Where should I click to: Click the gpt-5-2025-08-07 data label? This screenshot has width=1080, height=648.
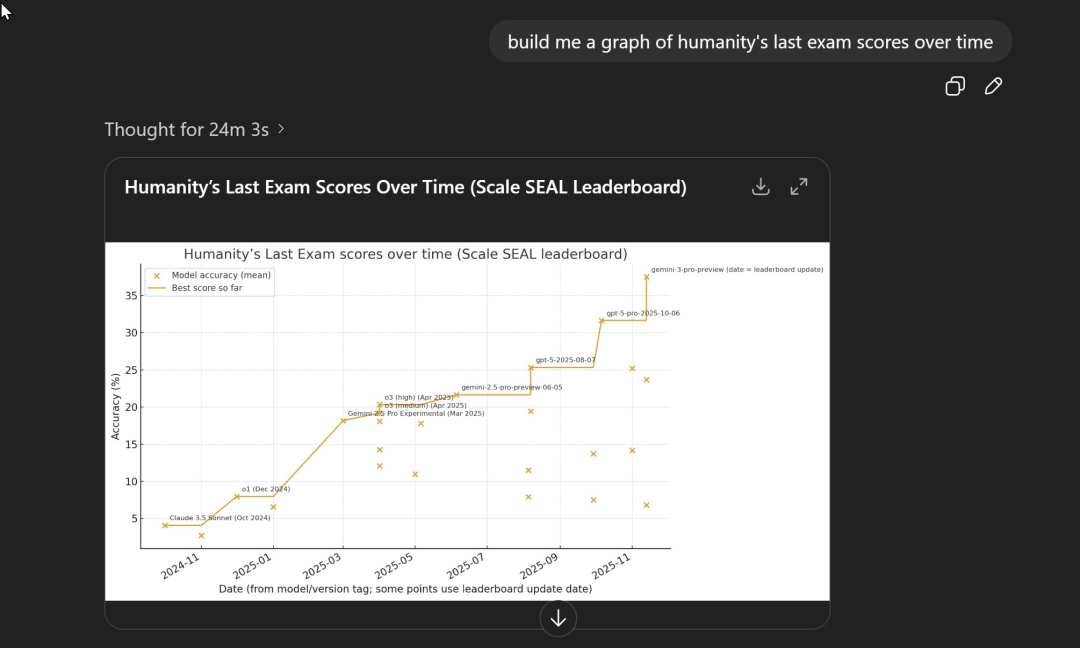click(565, 360)
